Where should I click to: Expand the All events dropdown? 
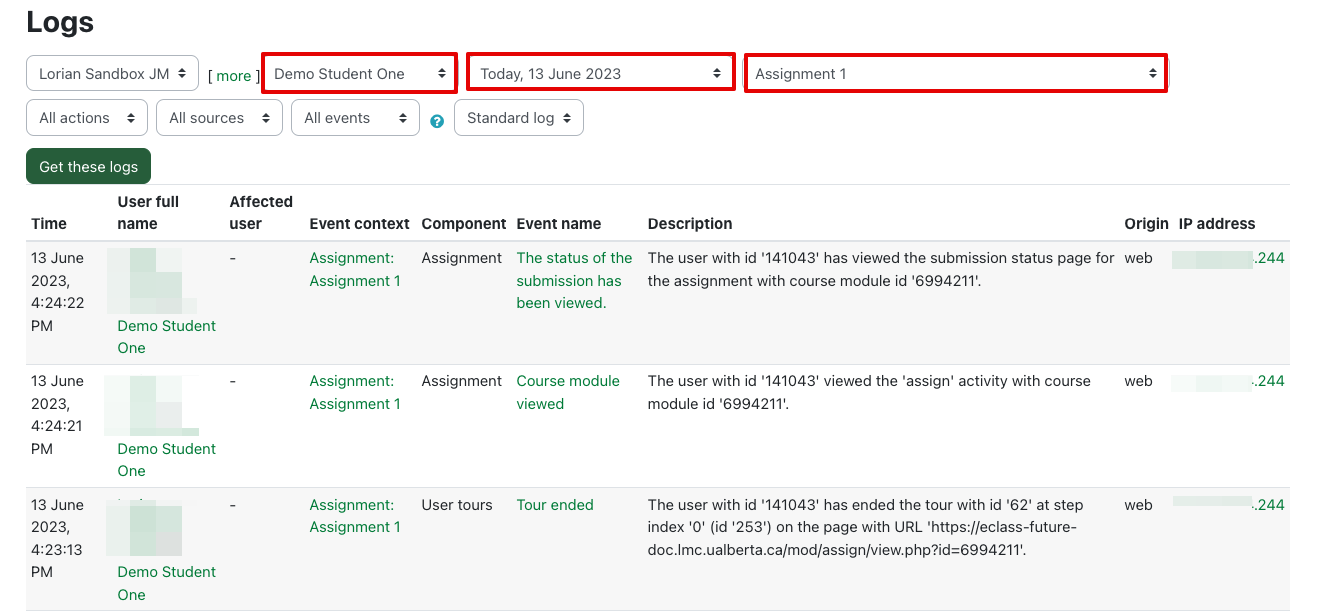click(355, 118)
